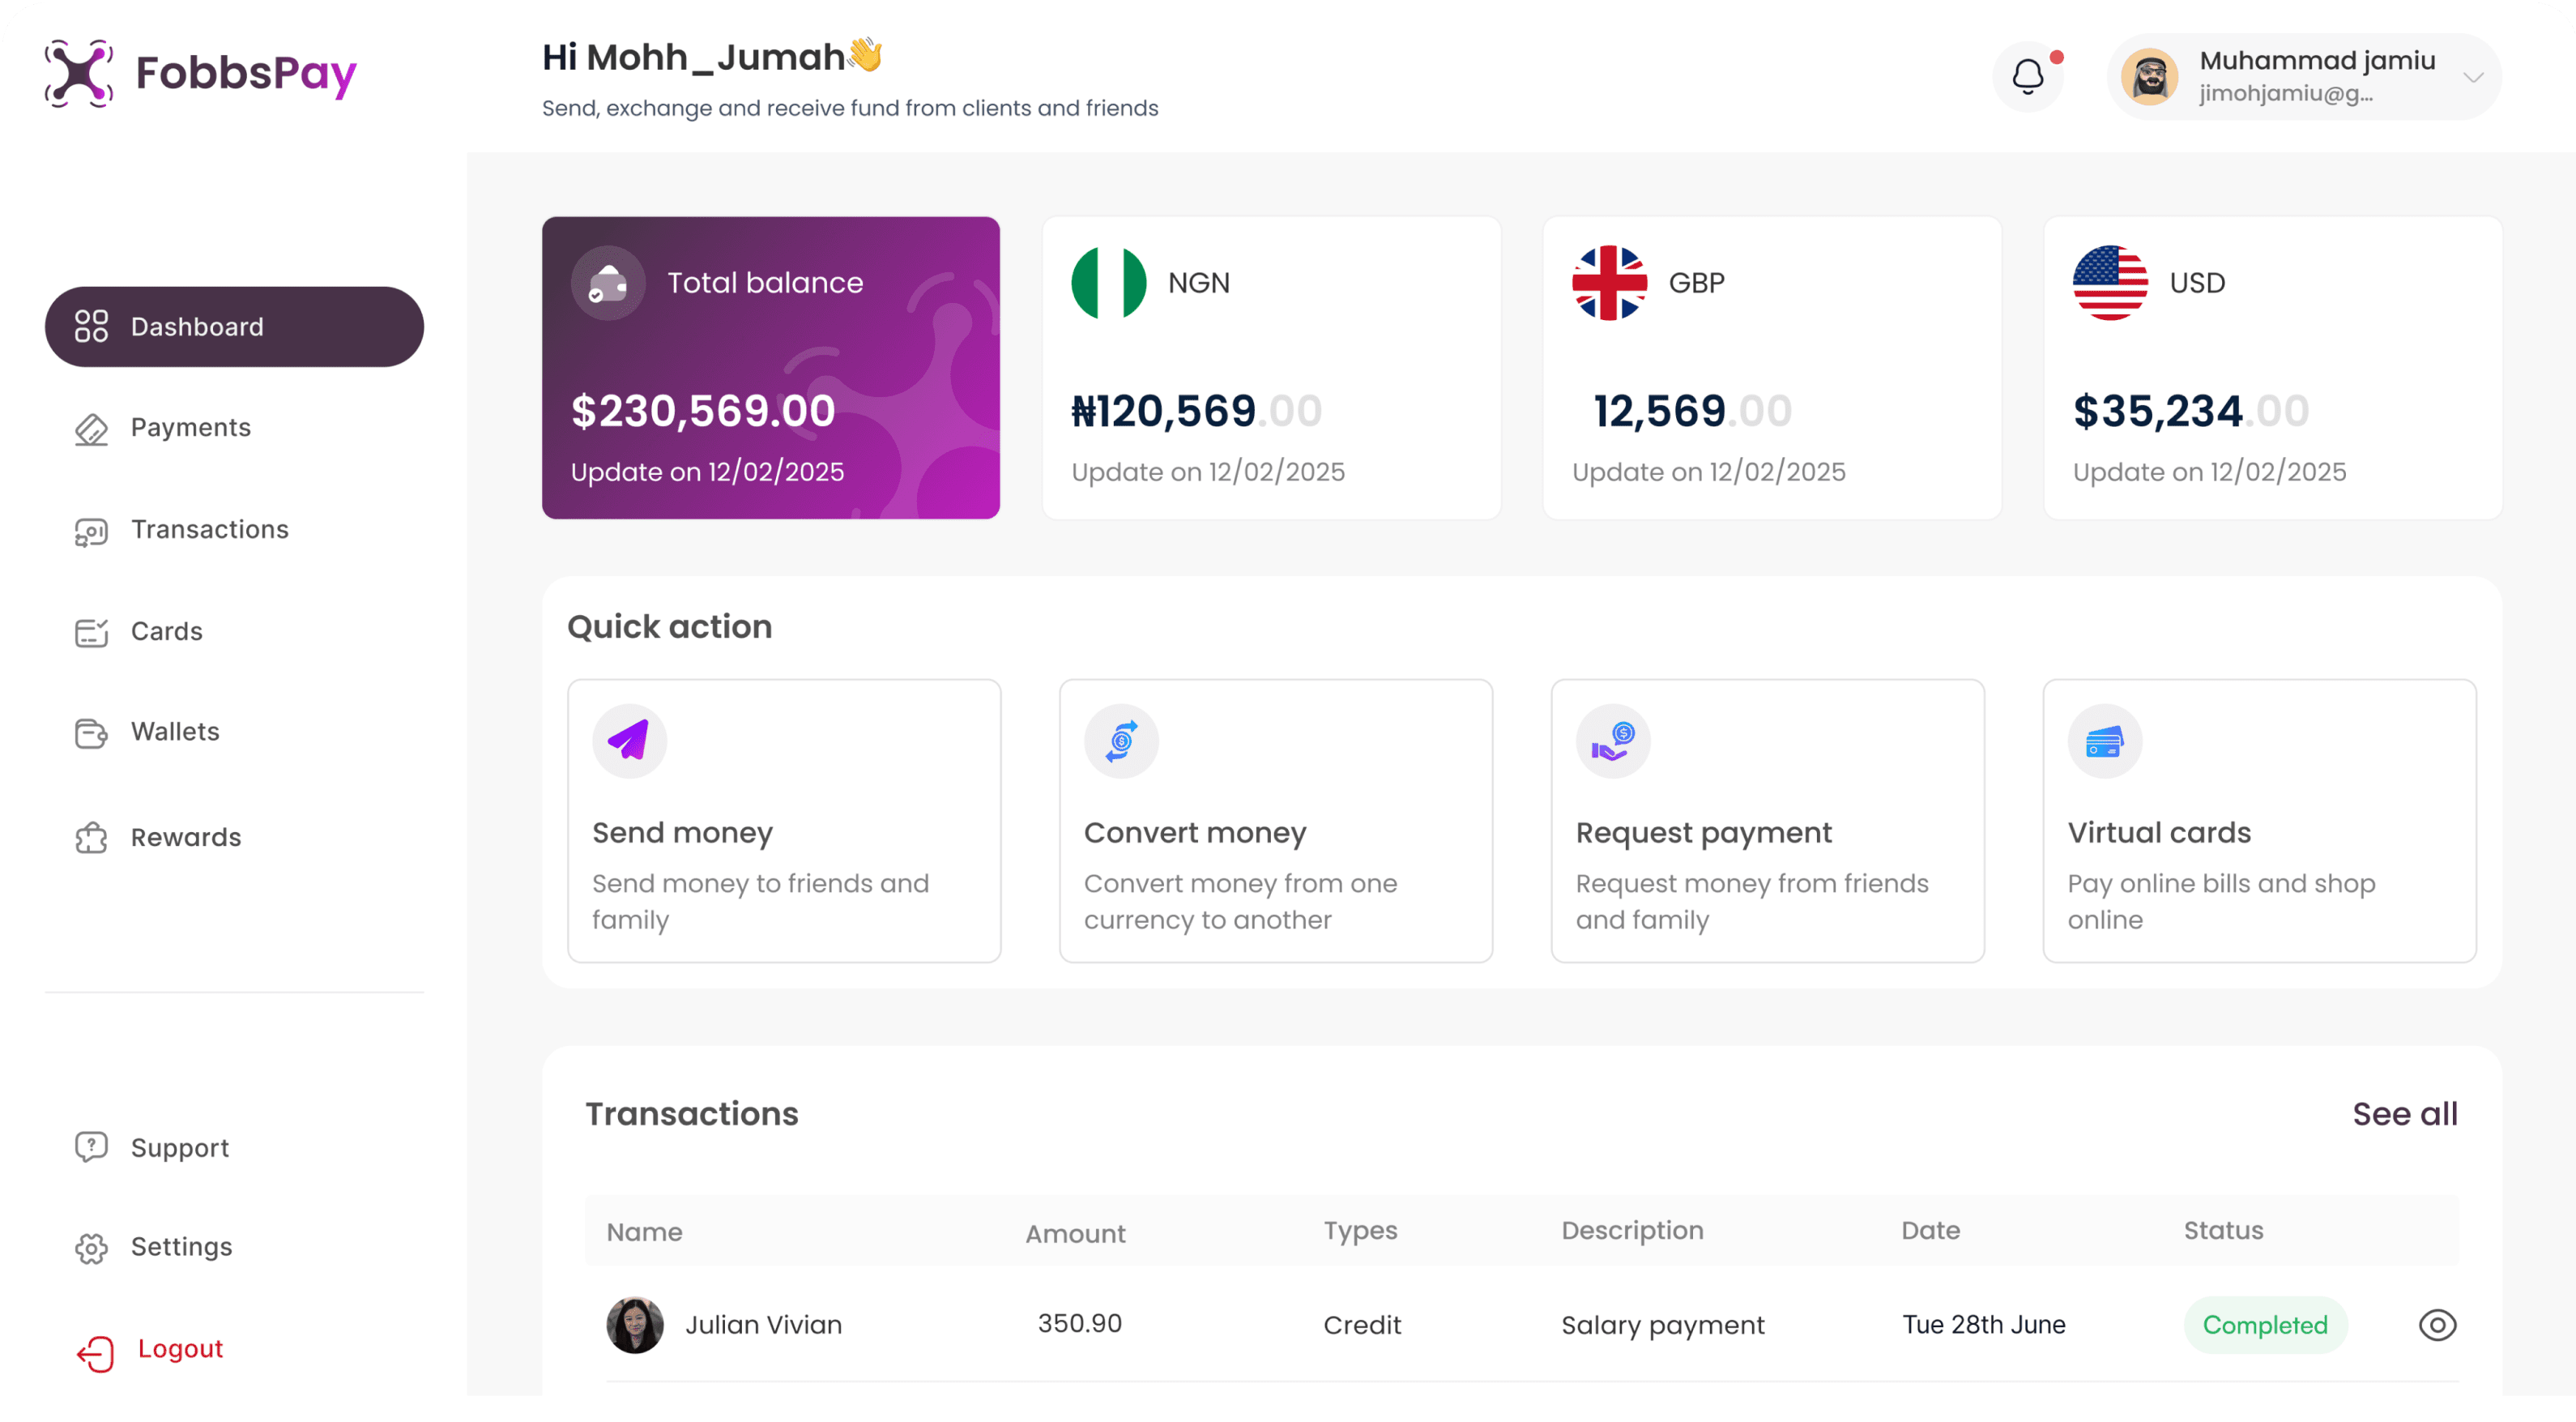The width and height of the screenshot is (2576, 1422).
Task: Click the UK flag GBP icon
Action: 1609,283
